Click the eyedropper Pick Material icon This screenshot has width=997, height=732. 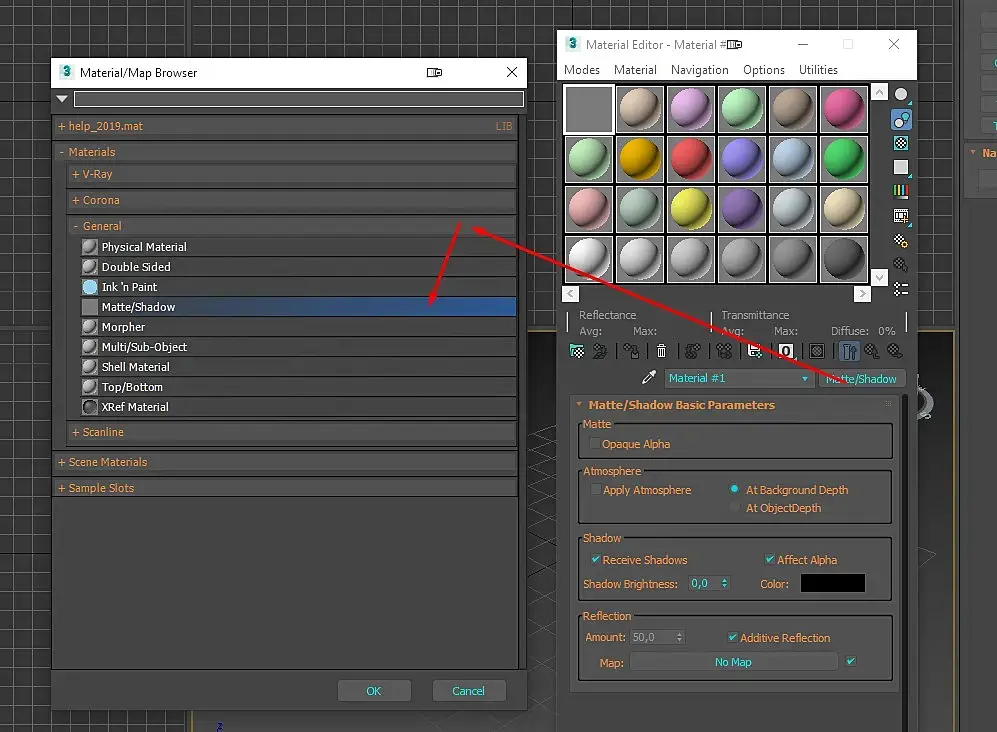pos(649,378)
